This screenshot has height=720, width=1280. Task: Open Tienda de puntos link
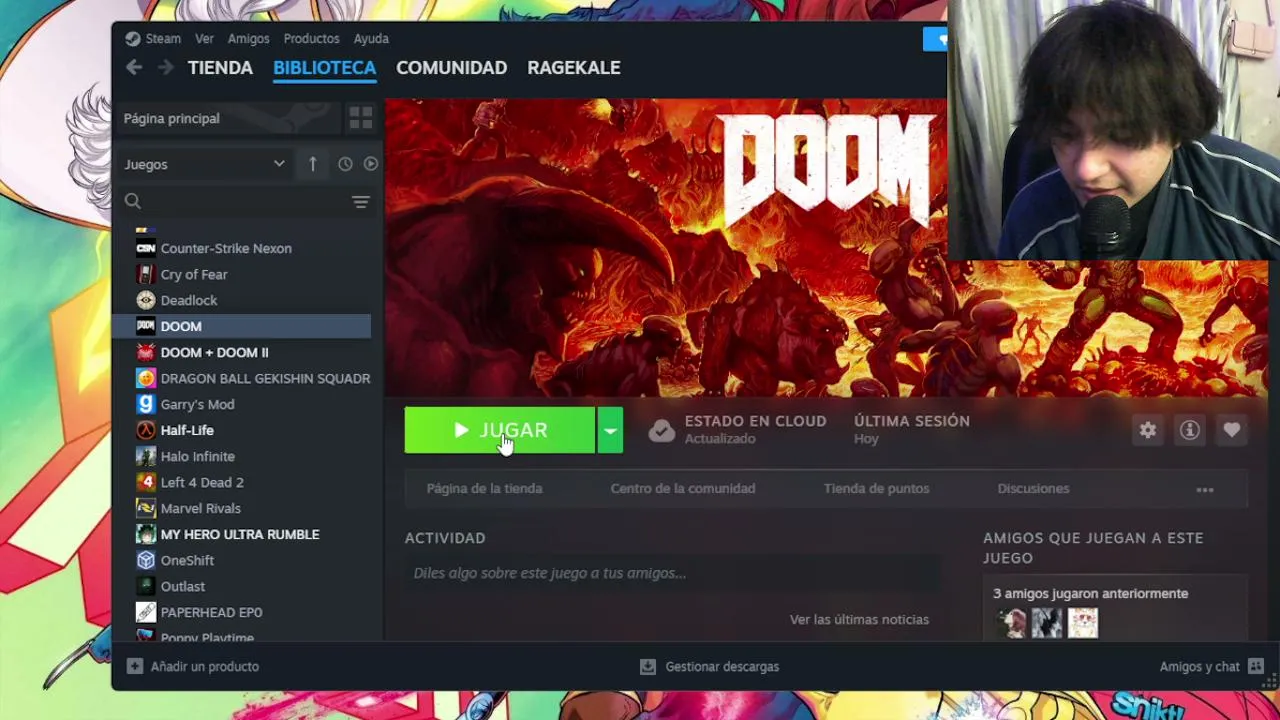[x=877, y=489]
